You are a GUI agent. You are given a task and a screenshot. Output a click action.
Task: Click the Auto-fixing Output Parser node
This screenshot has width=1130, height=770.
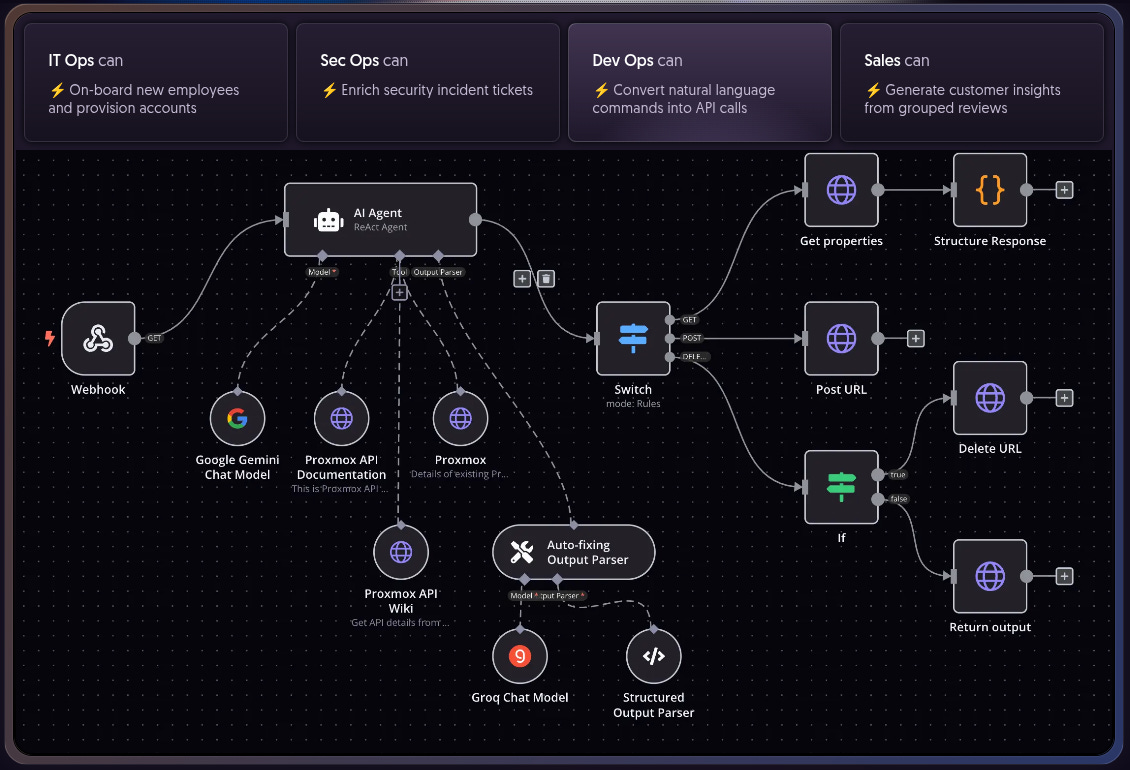573,552
